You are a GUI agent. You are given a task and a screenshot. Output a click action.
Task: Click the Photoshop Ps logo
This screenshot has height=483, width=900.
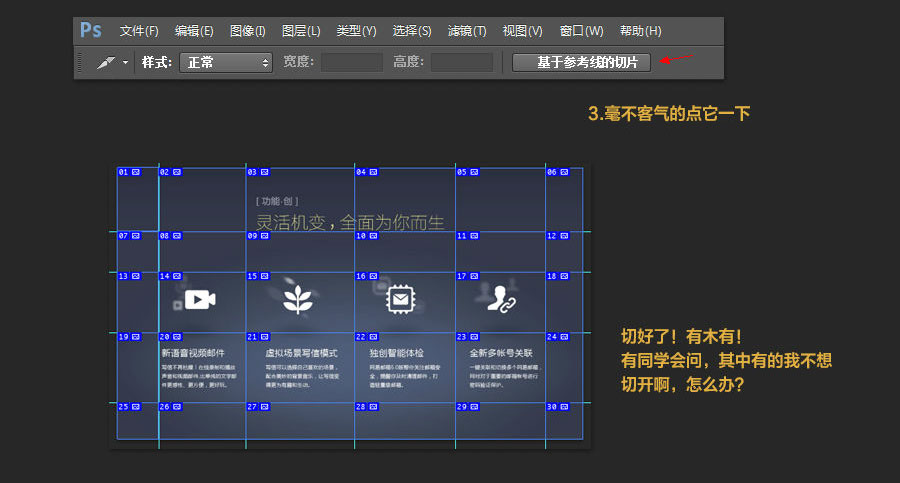(91, 30)
